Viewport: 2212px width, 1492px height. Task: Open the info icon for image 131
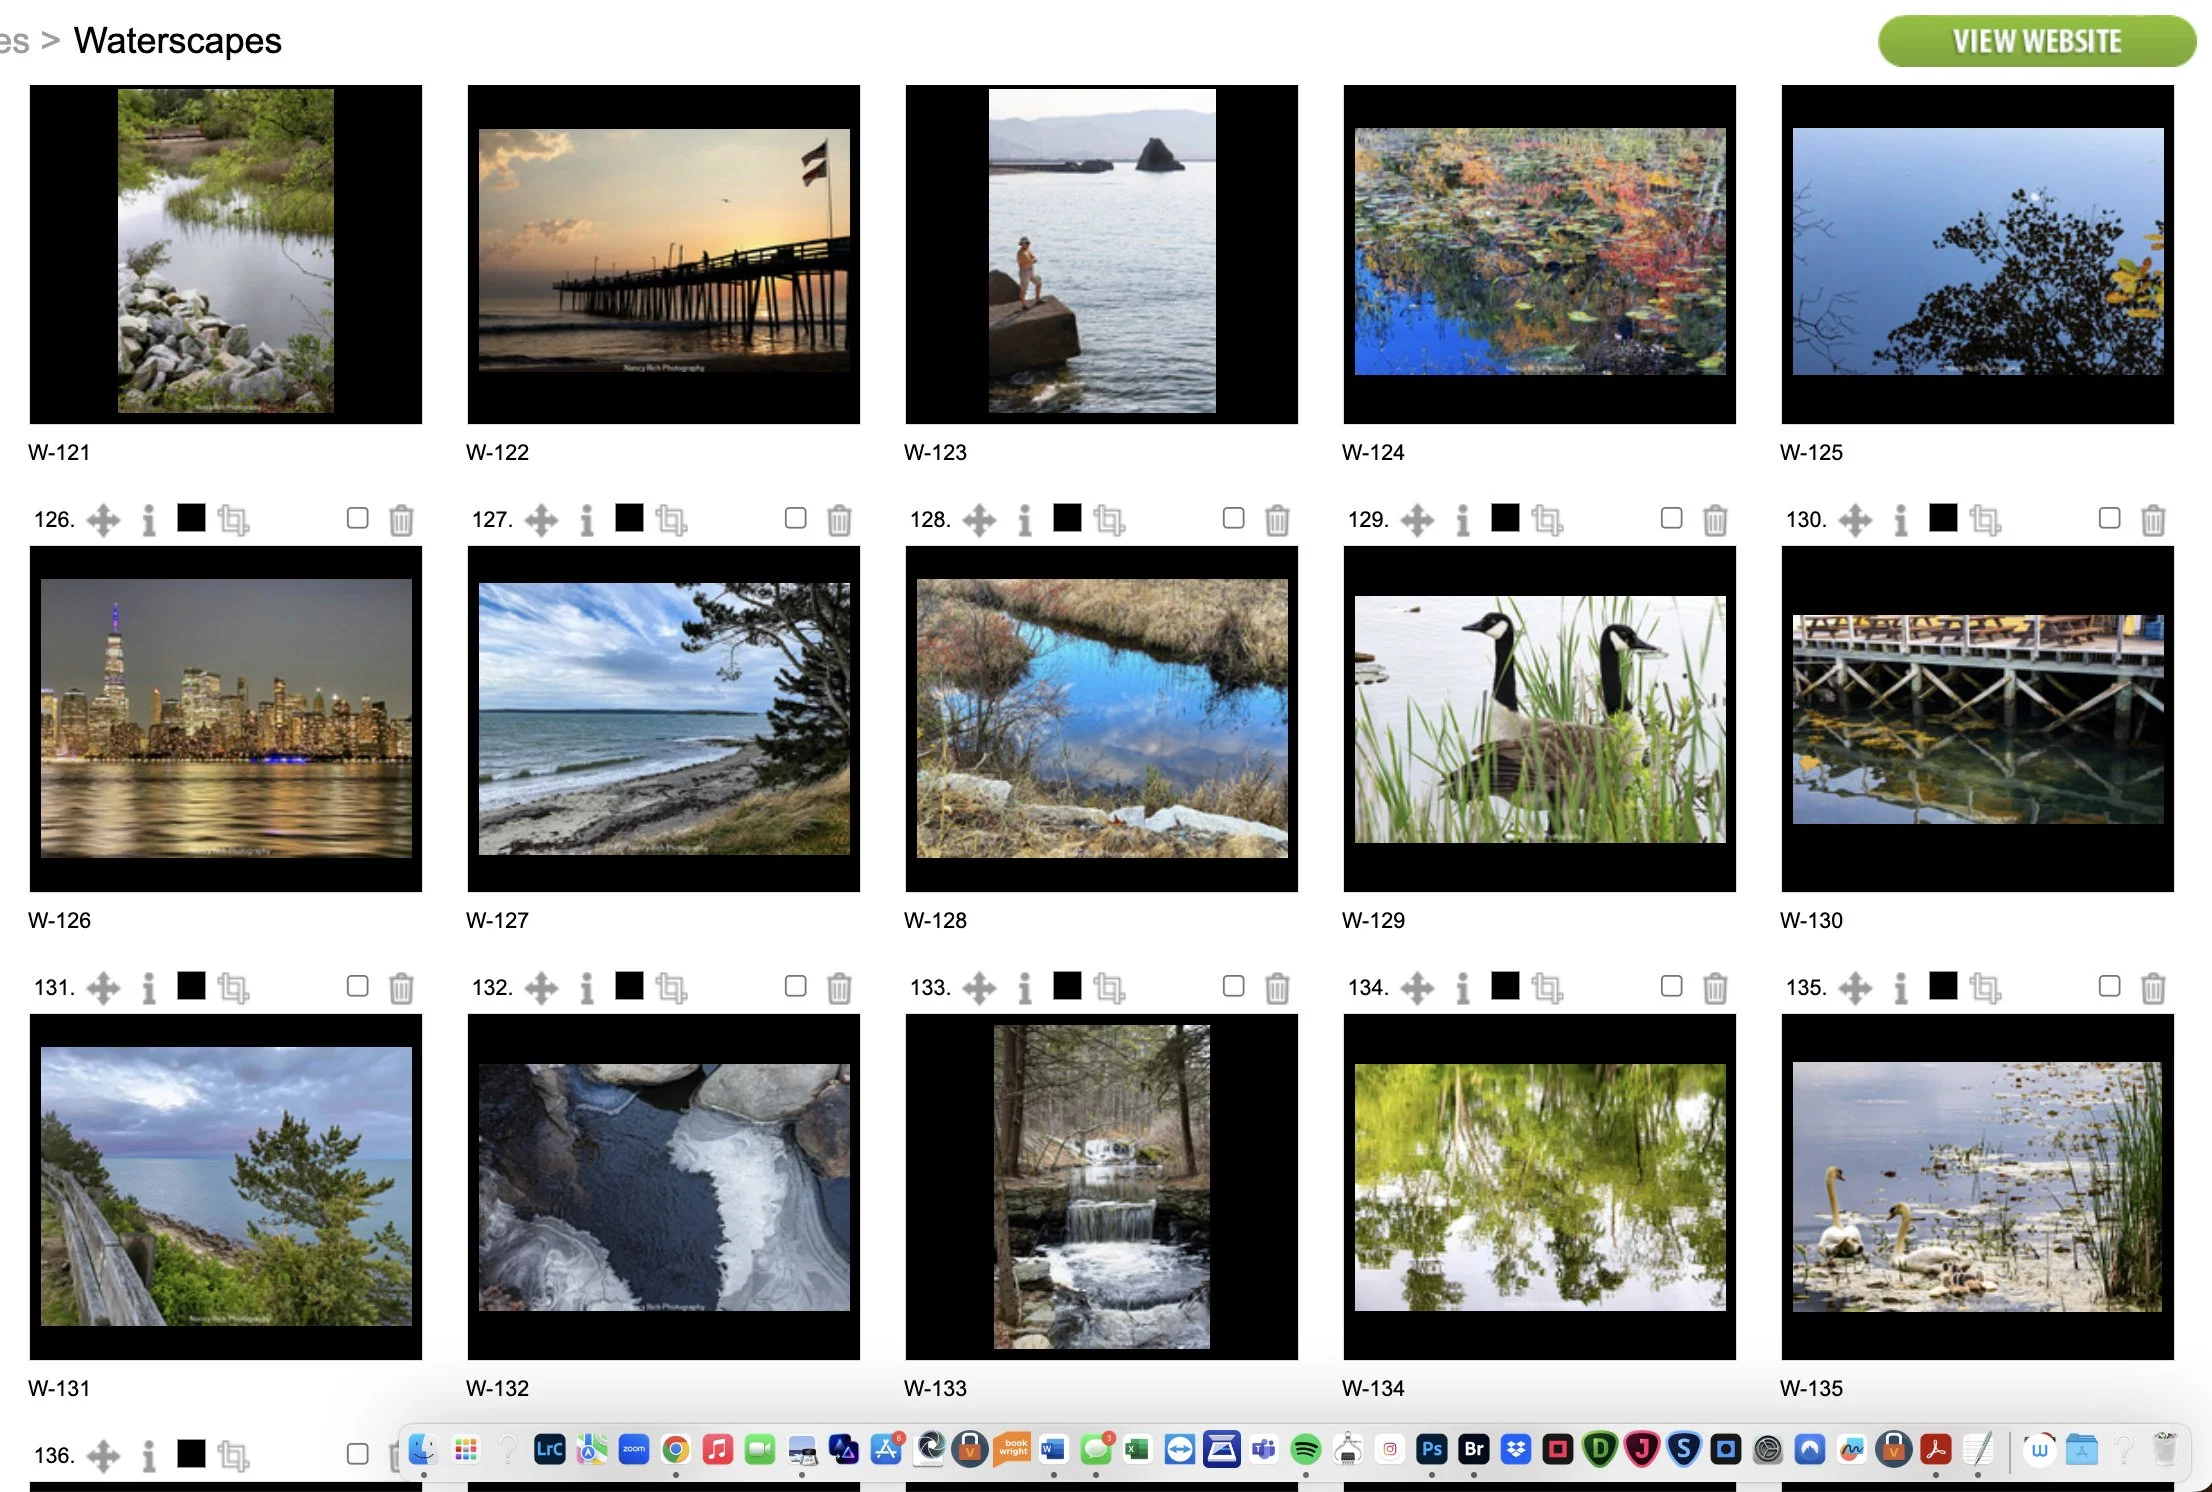(x=149, y=988)
